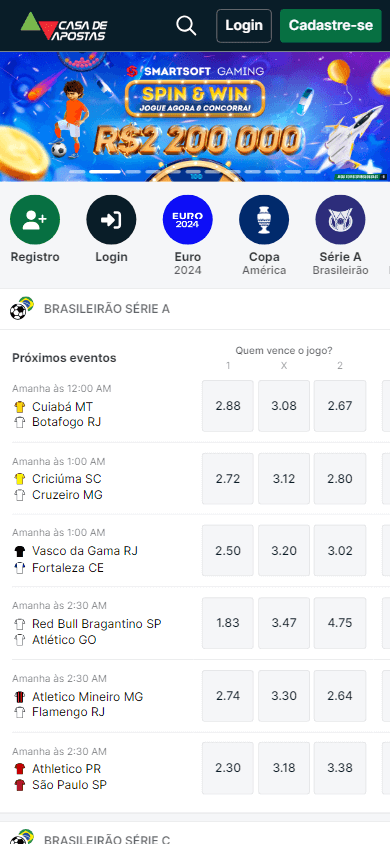Select odds 3.02 for Fortaleza CE win

(x=340, y=551)
